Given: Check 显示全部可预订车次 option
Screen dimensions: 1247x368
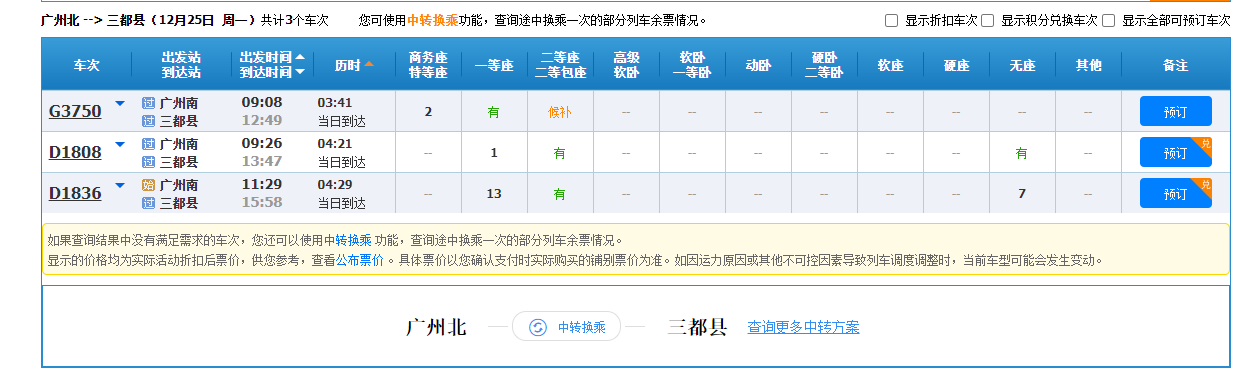Looking at the screenshot, I should pyautogui.click(x=1108, y=20).
